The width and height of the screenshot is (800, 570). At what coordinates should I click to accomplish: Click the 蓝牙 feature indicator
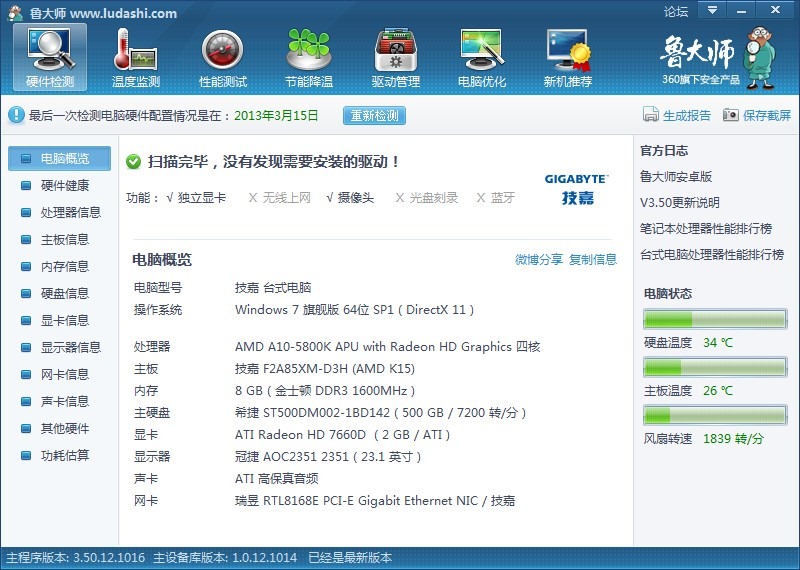496,197
